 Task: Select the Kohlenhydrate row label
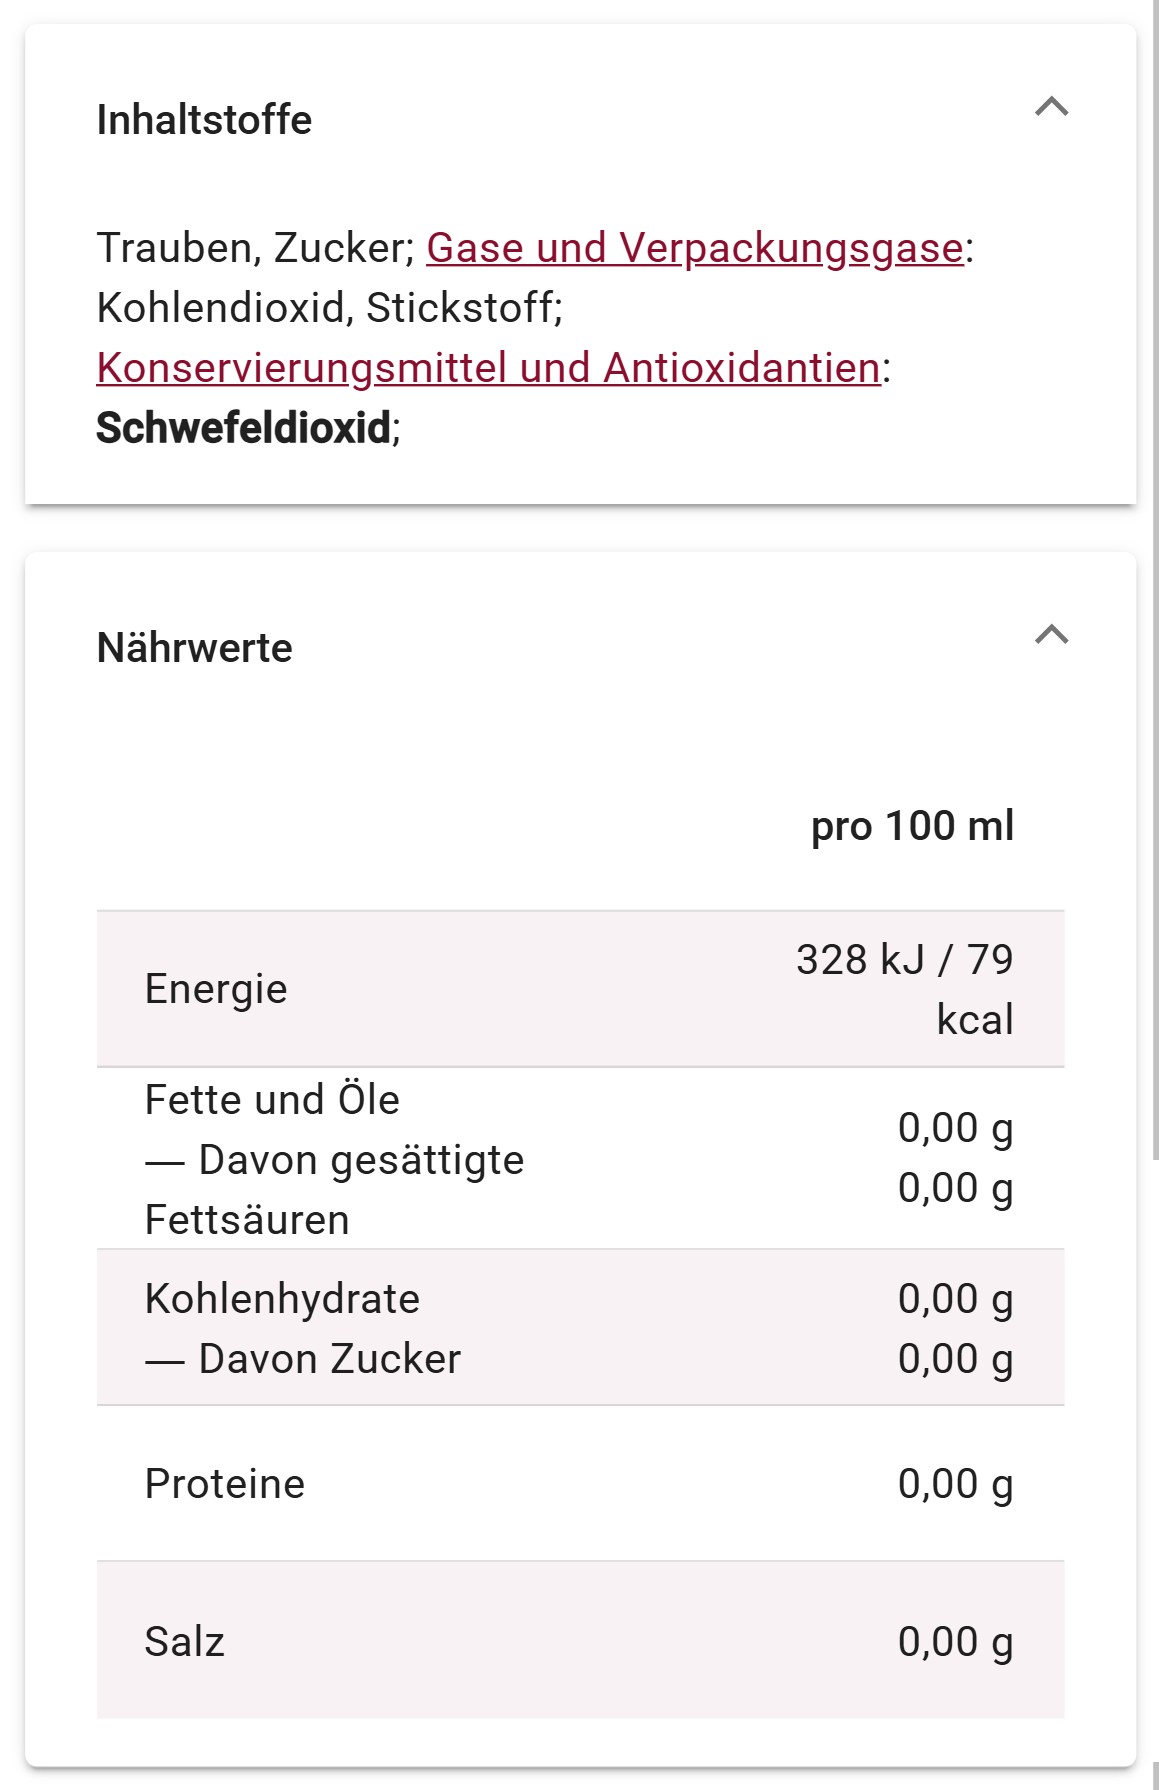tap(282, 1299)
